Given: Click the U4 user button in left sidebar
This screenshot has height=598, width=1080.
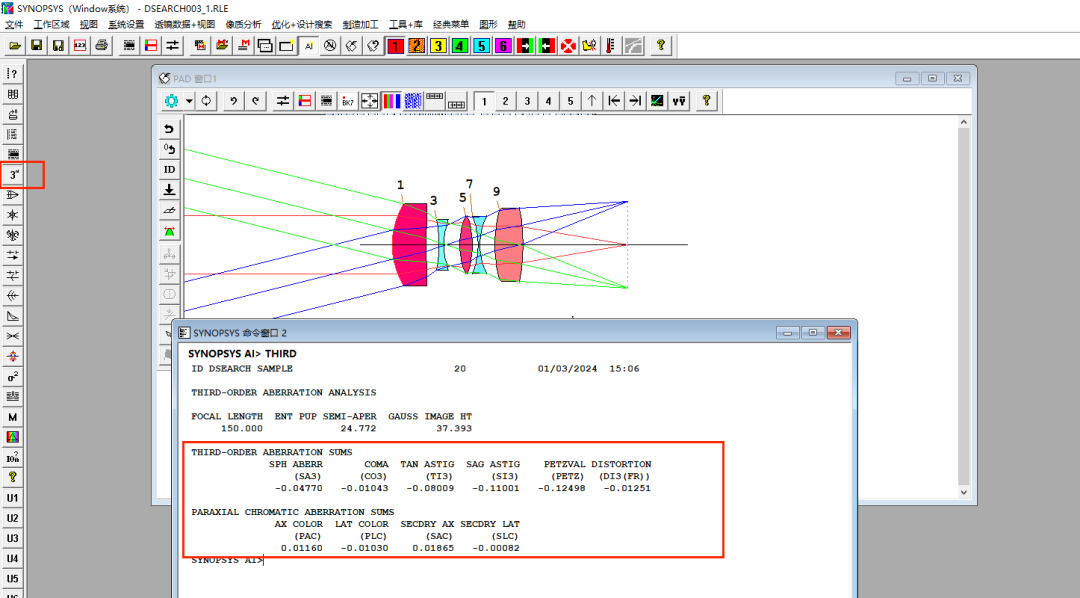Looking at the screenshot, I should [13, 558].
